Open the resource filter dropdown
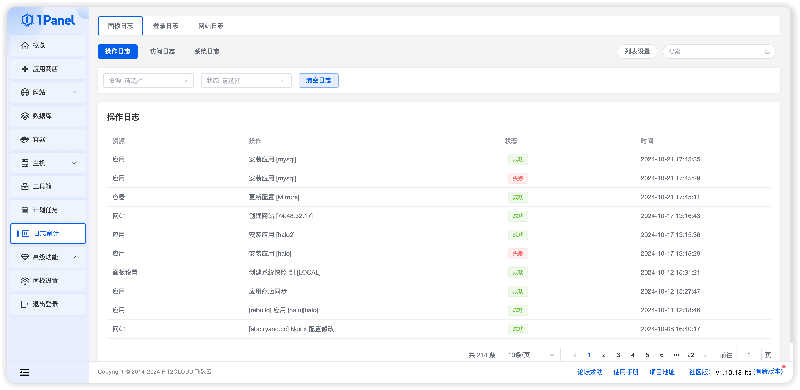The image size is (800, 390). click(x=148, y=81)
